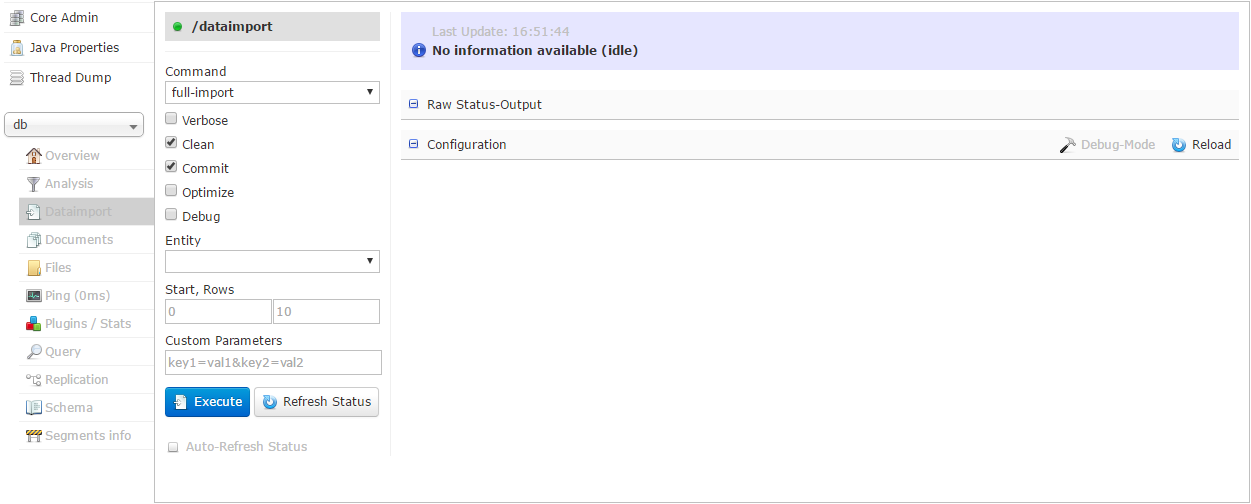Enable the Verbose checkbox
This screenshot has width=1251, height=504.
171,119
